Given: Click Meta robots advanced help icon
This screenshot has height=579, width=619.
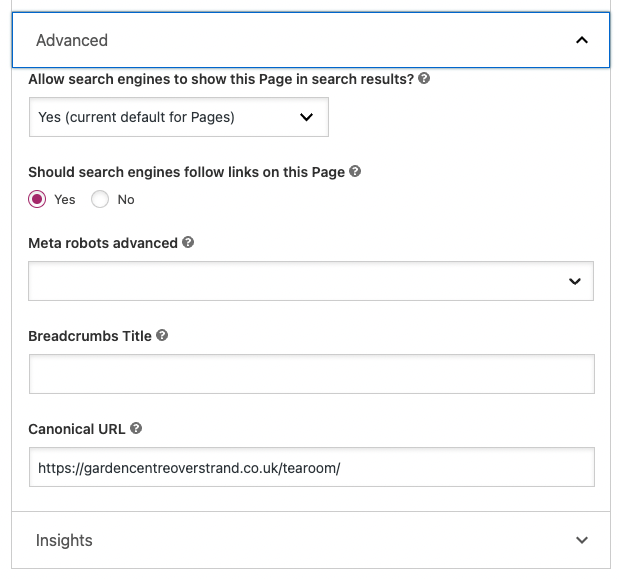Looking at the screenshot, I should (x=188, y=243).
